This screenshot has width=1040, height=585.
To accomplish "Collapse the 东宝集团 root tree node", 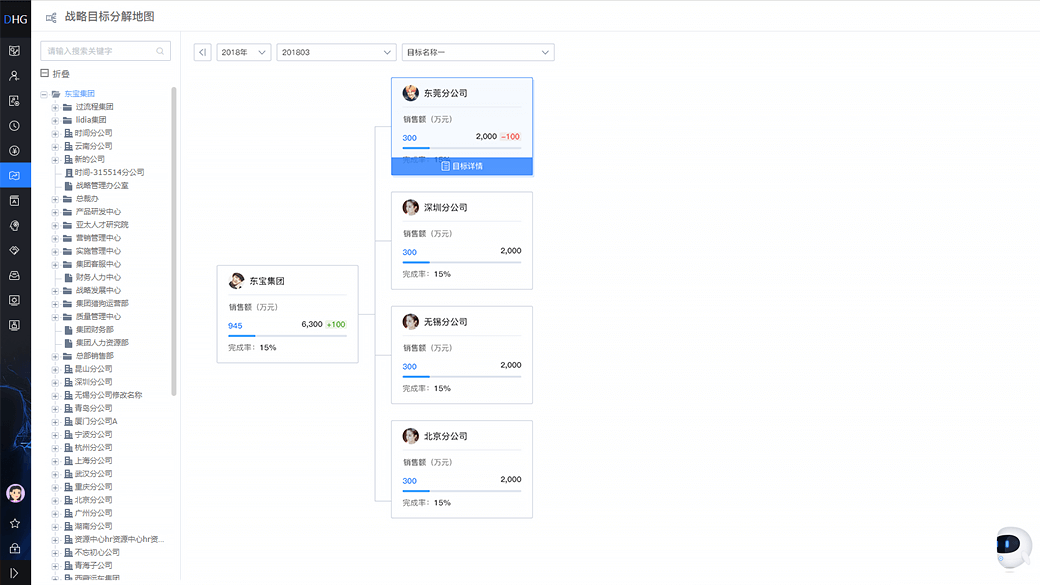I will 44,94.
